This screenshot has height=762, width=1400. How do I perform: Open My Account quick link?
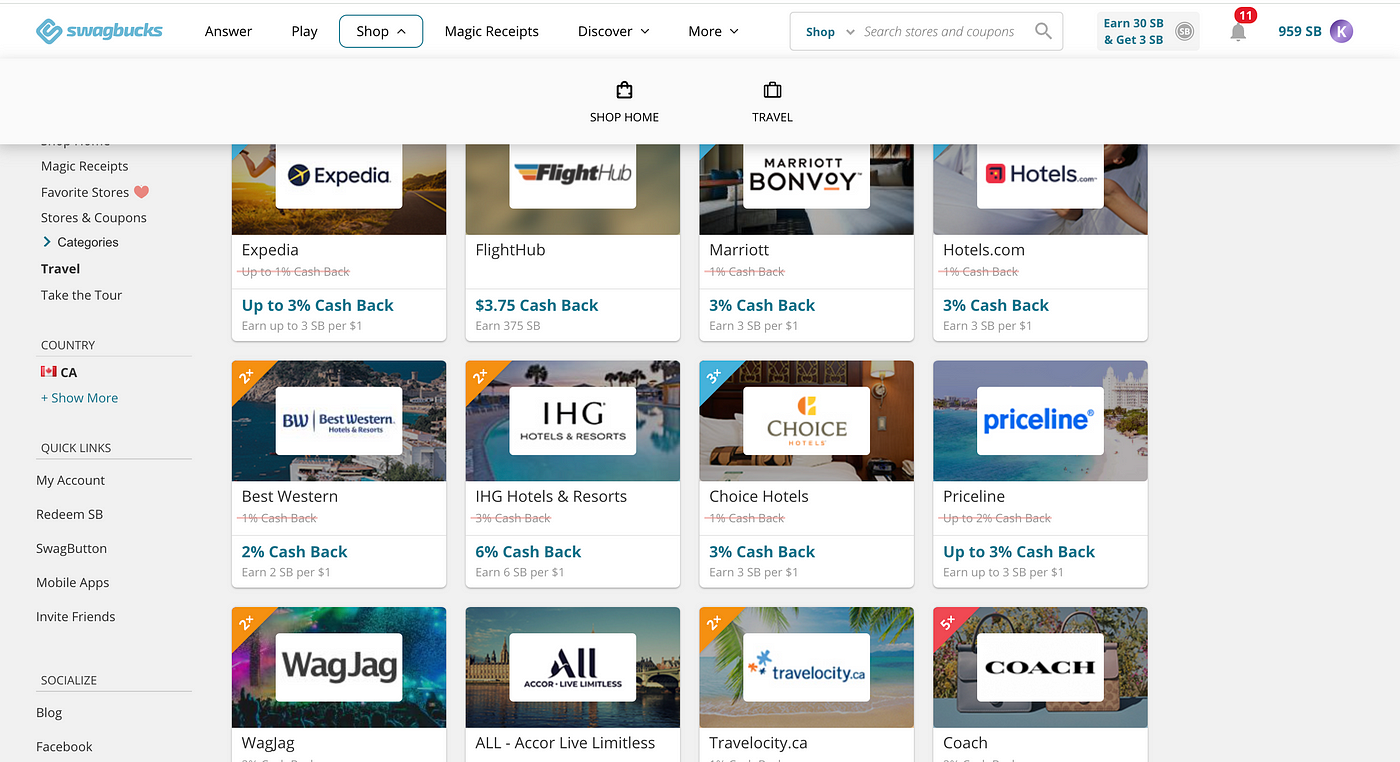coord(70,480)
